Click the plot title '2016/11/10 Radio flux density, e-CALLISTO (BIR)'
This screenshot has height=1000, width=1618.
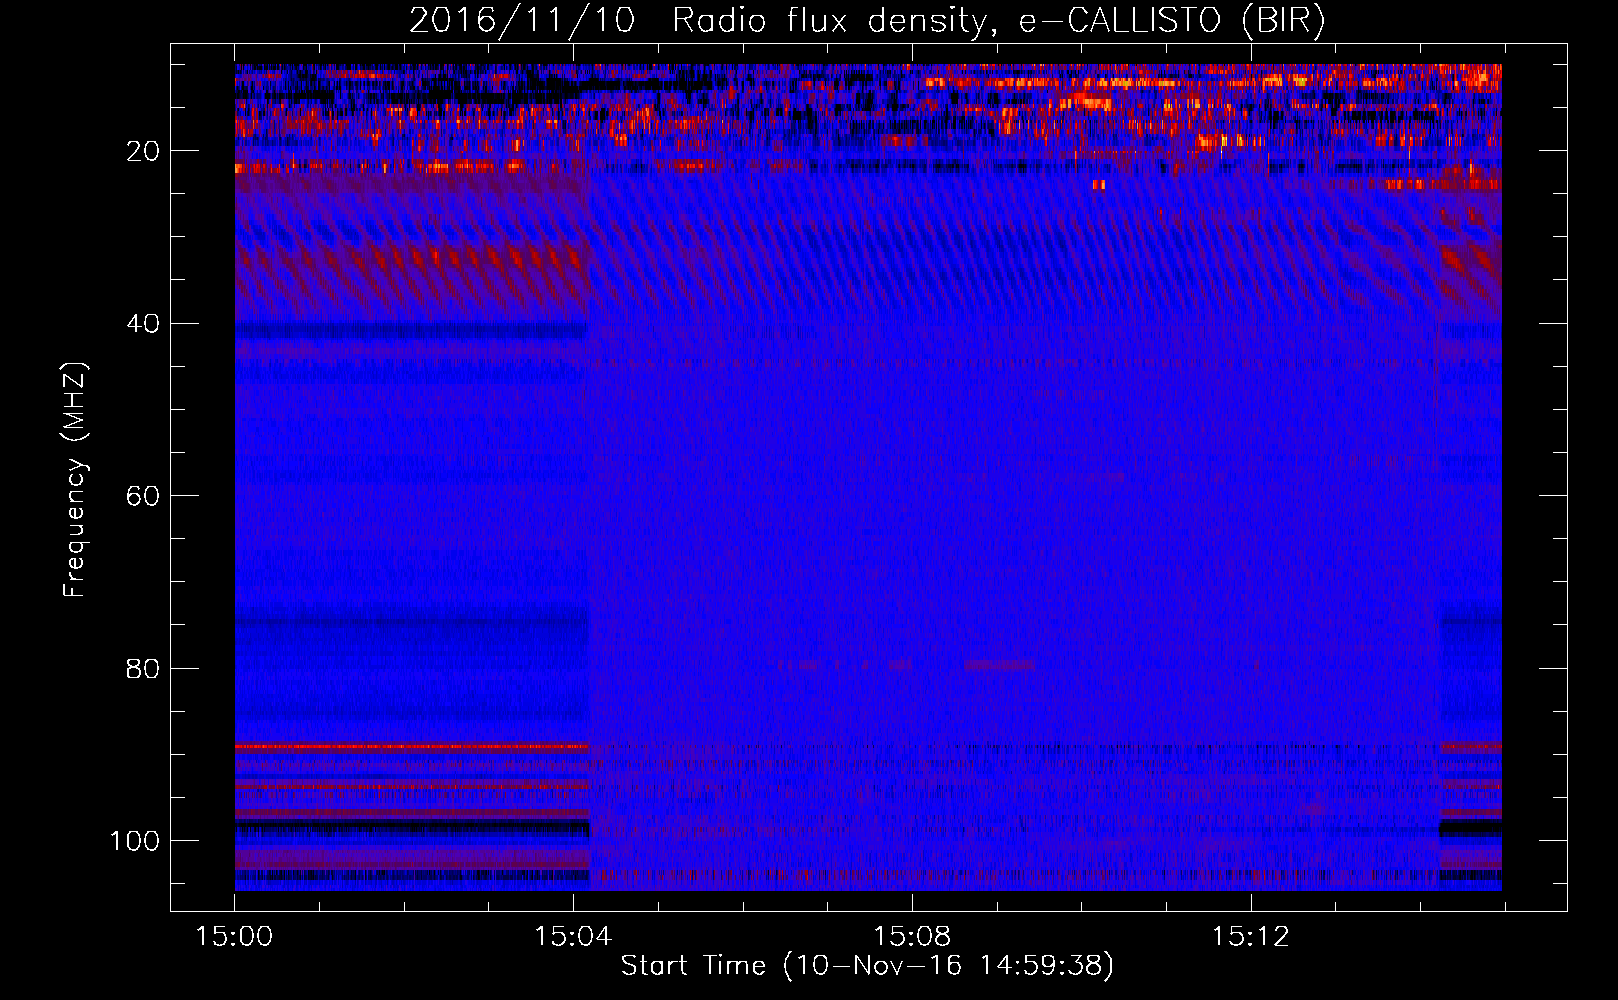coord(867,20)
